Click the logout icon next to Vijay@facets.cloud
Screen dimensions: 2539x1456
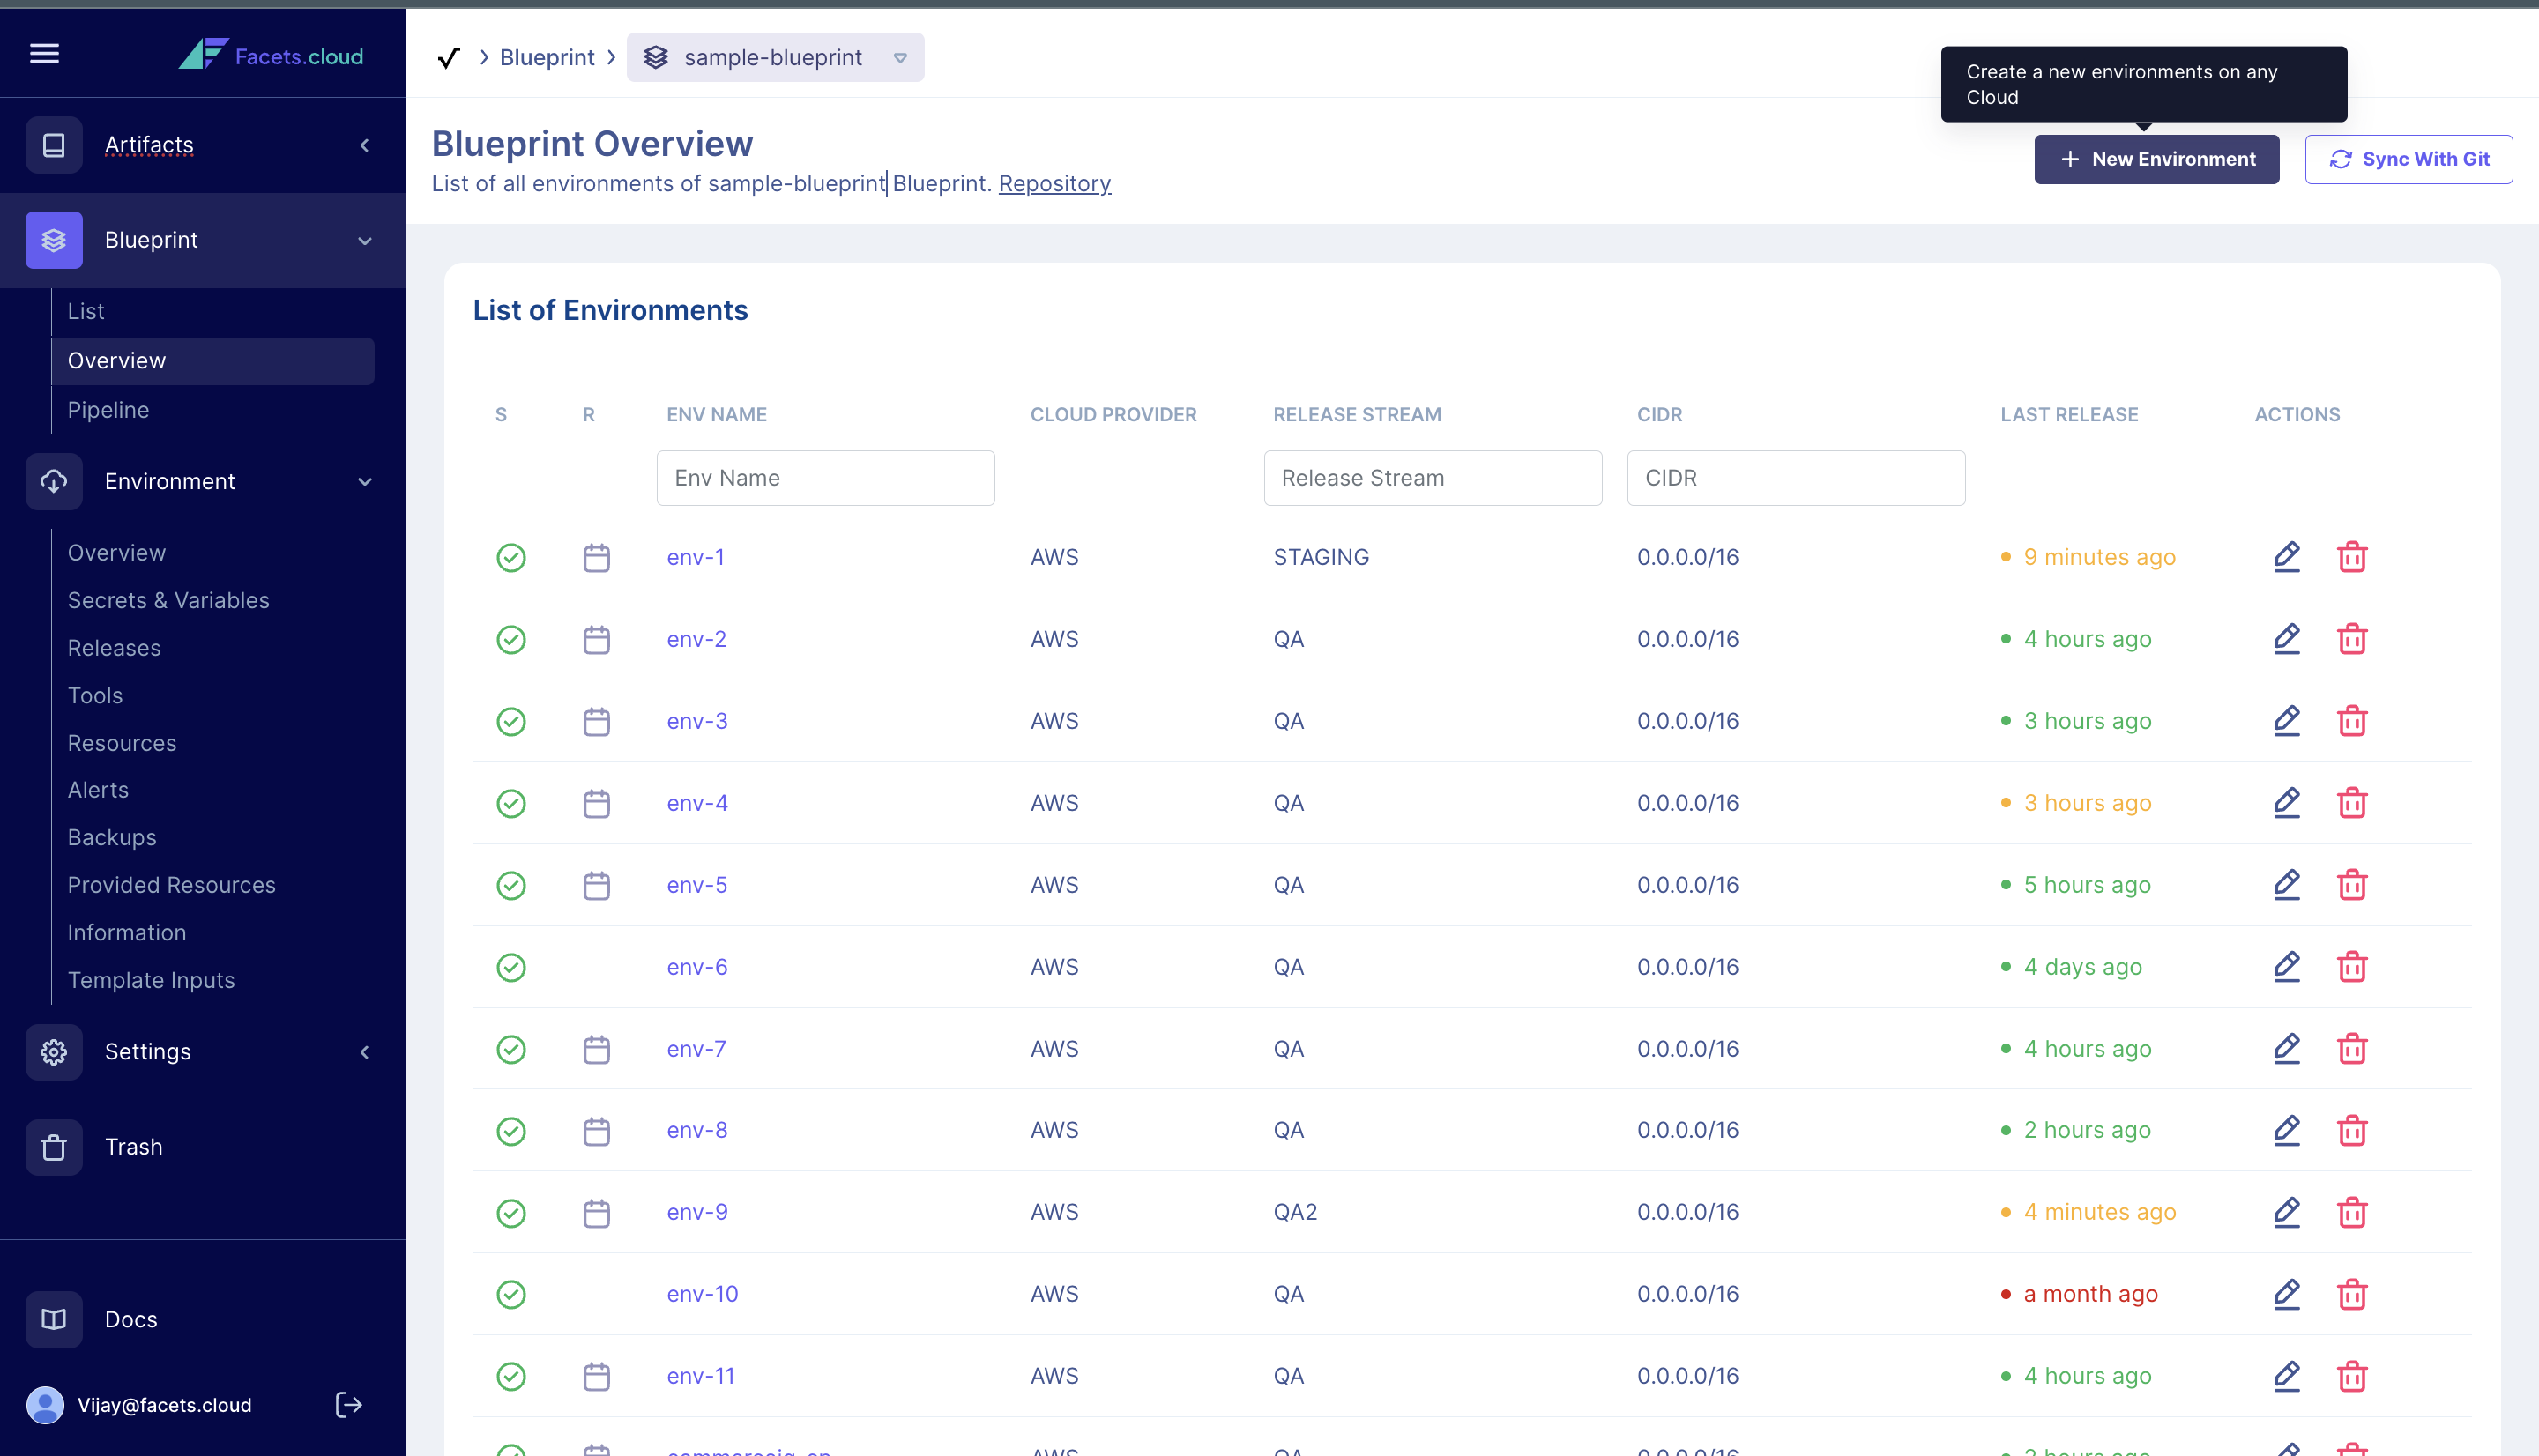(x=348, y=1404)
